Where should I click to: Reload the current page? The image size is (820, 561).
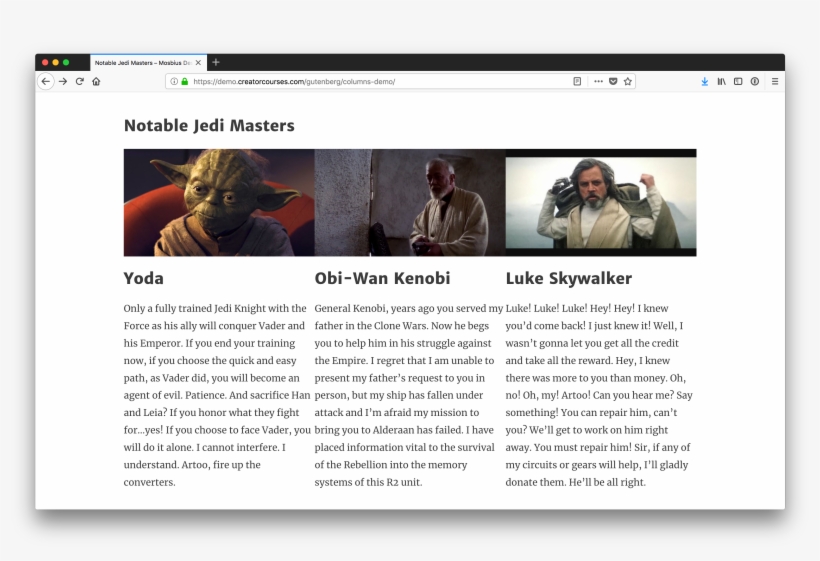(79, 82)
